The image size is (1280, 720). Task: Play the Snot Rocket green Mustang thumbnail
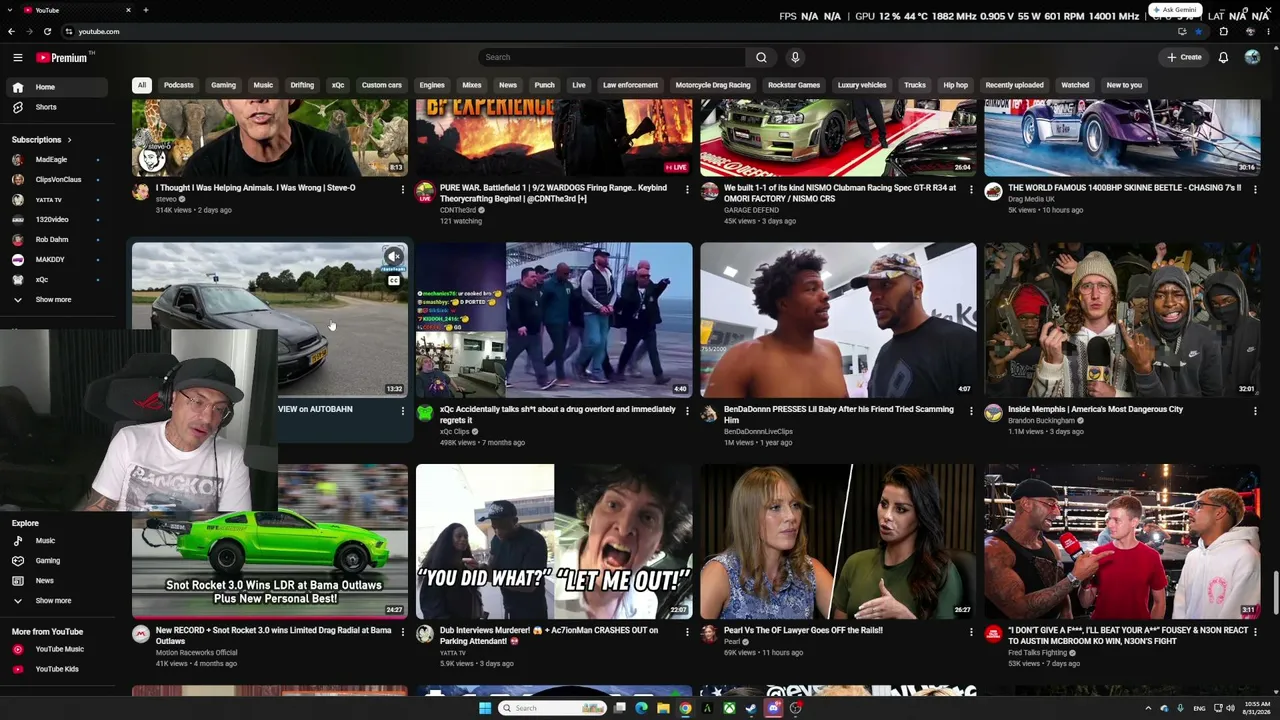(x=270, y=541)
